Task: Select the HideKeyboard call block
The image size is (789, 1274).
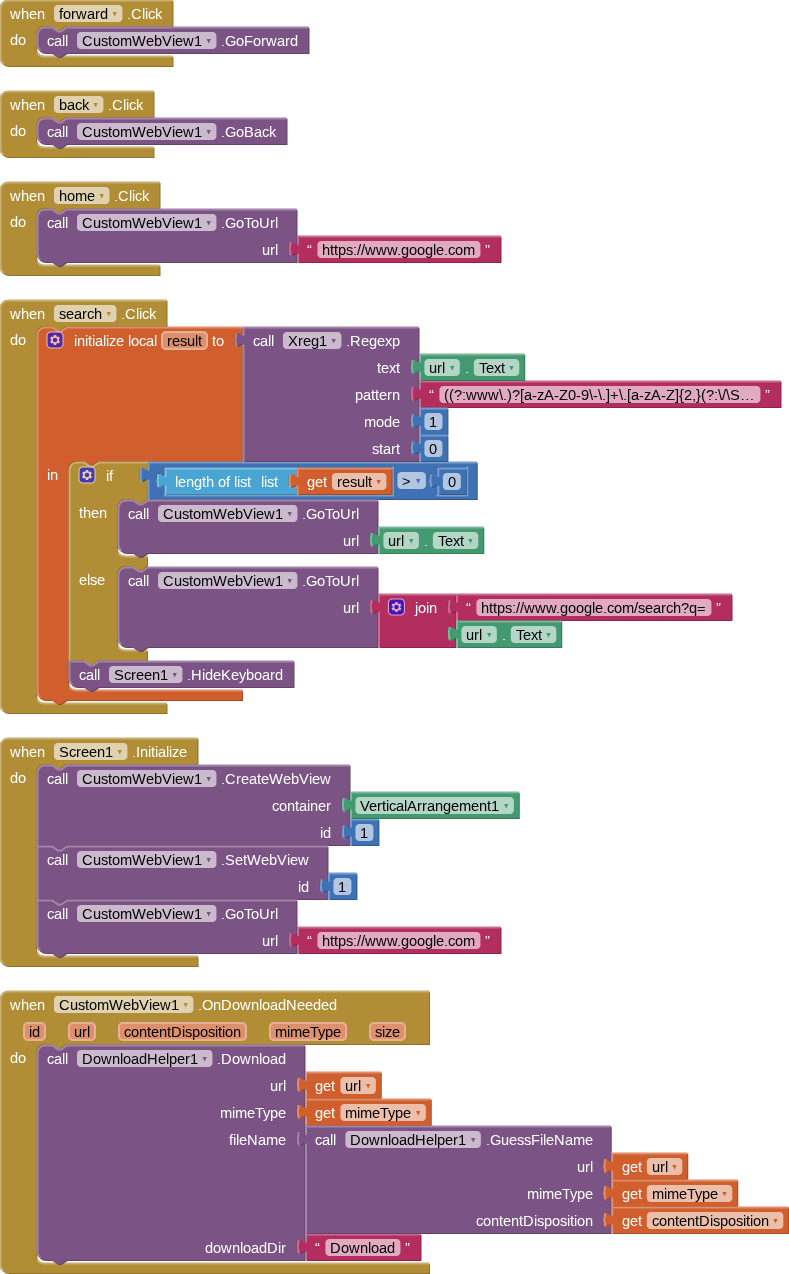Action: point(236,675)
